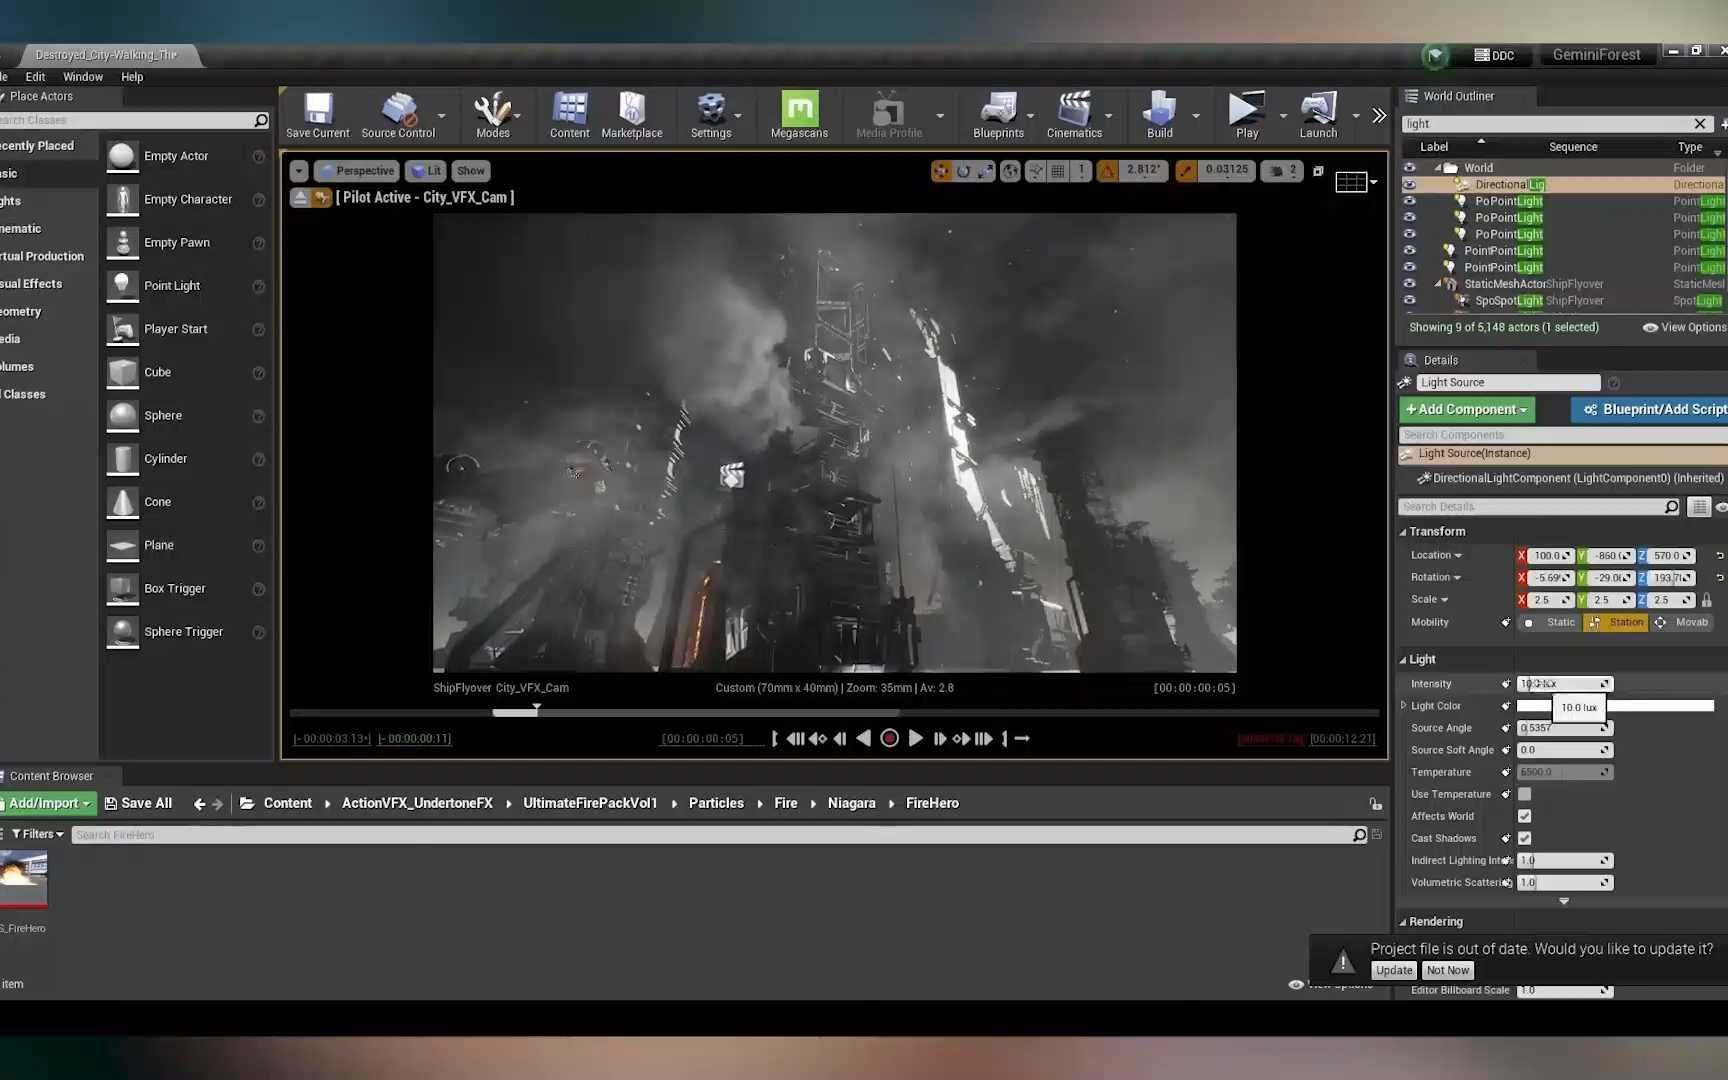Click the Play in editor icon
This screenshot has height=1080, width=1728.
click(1247, 115)
